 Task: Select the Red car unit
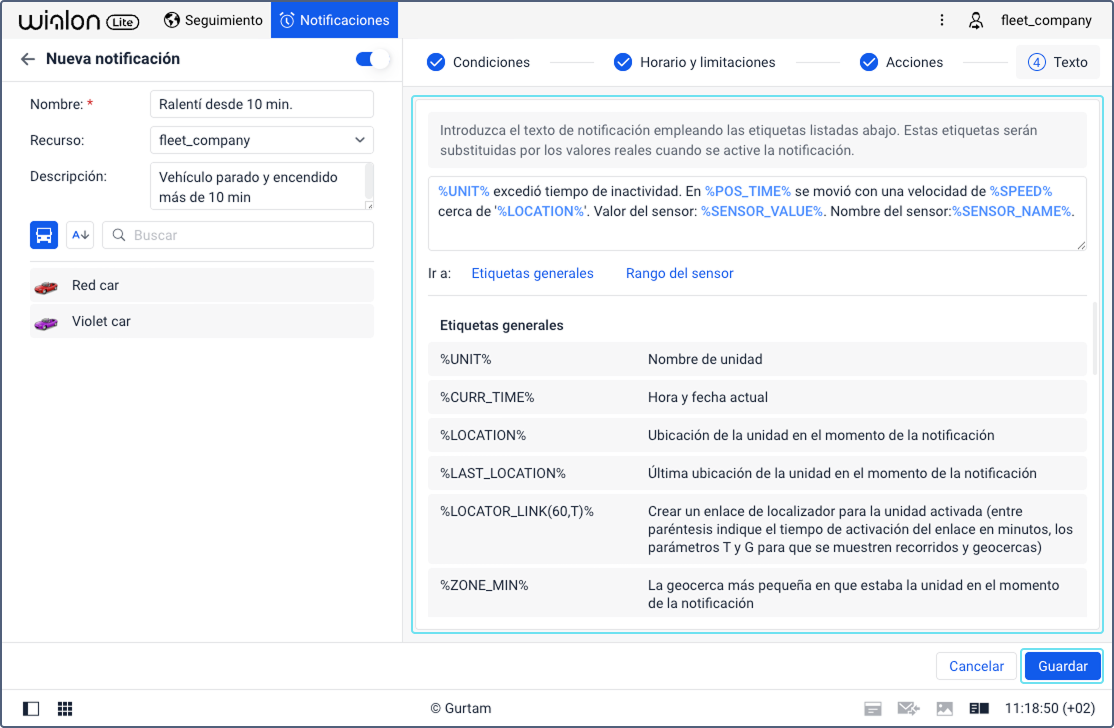click(x=202, y=286)
